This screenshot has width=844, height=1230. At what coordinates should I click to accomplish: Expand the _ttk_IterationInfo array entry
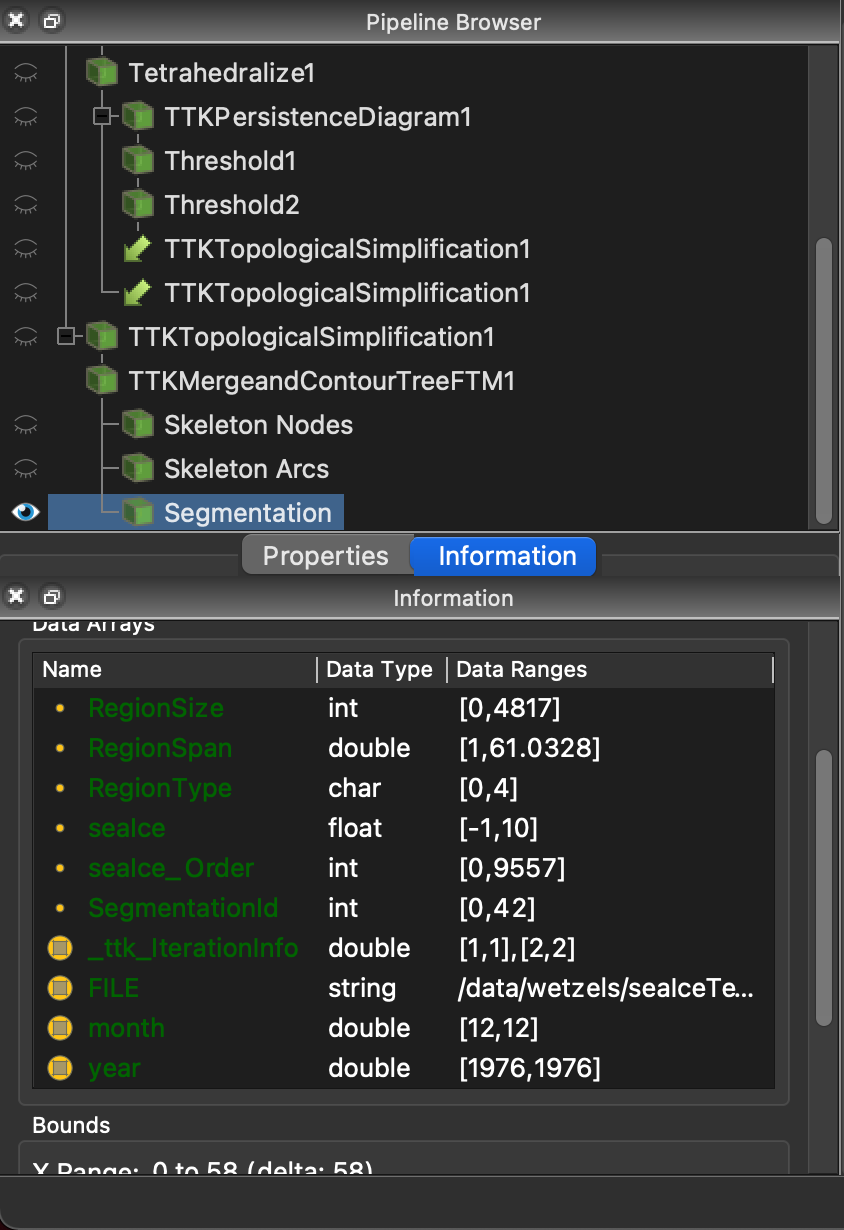(60, 948)
